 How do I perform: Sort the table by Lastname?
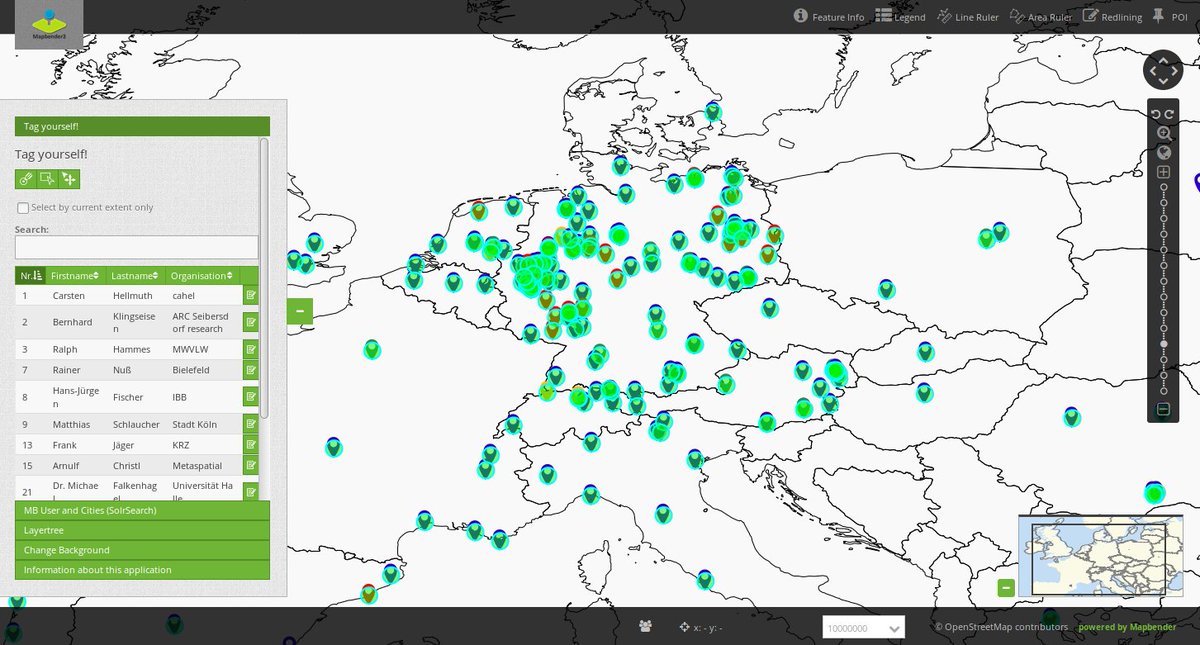pyautogui.click(x=135, y=275)
